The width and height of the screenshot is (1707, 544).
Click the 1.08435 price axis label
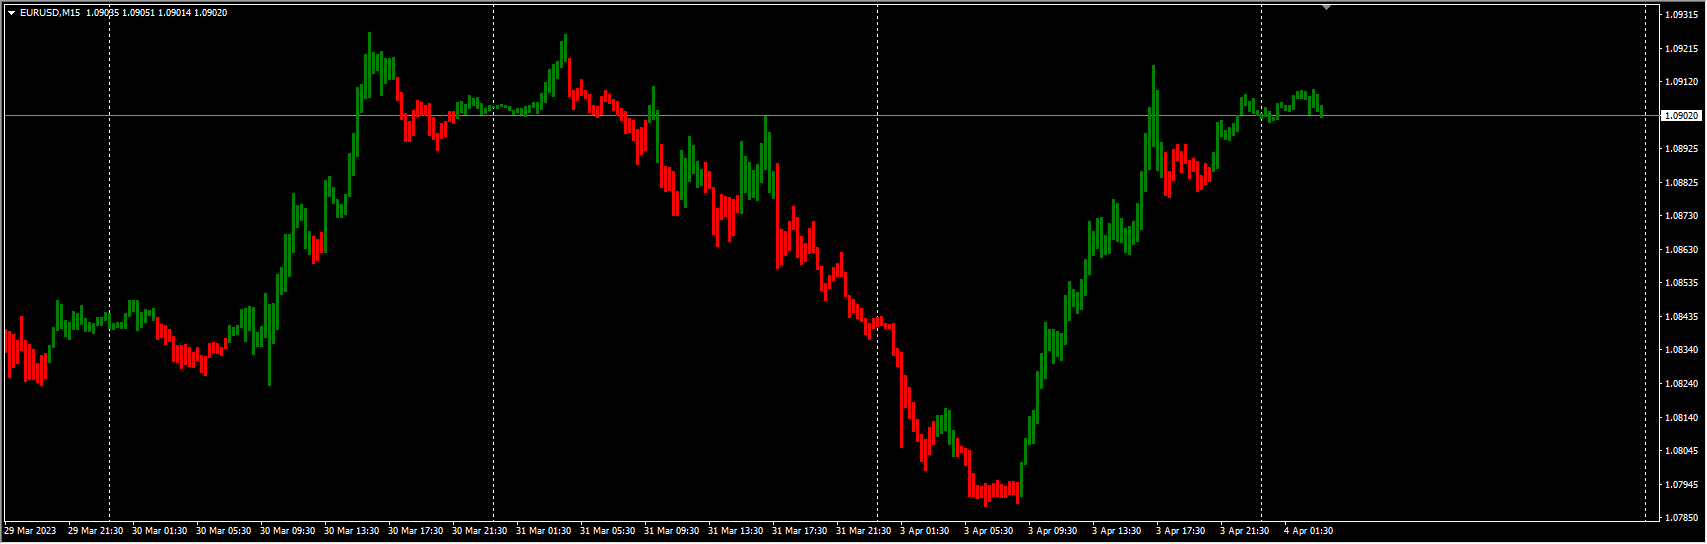click(1680, 317)
